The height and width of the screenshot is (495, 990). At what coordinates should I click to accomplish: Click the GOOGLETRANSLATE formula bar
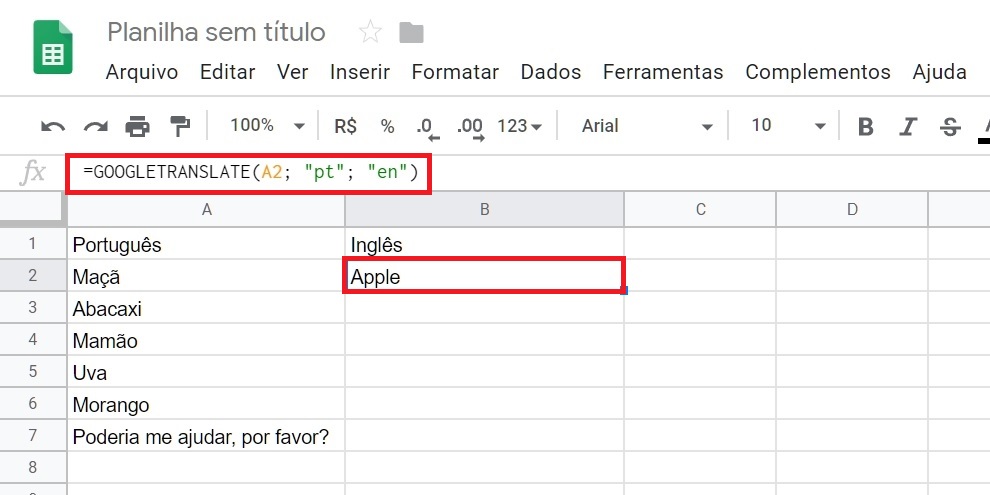(250, 173)
